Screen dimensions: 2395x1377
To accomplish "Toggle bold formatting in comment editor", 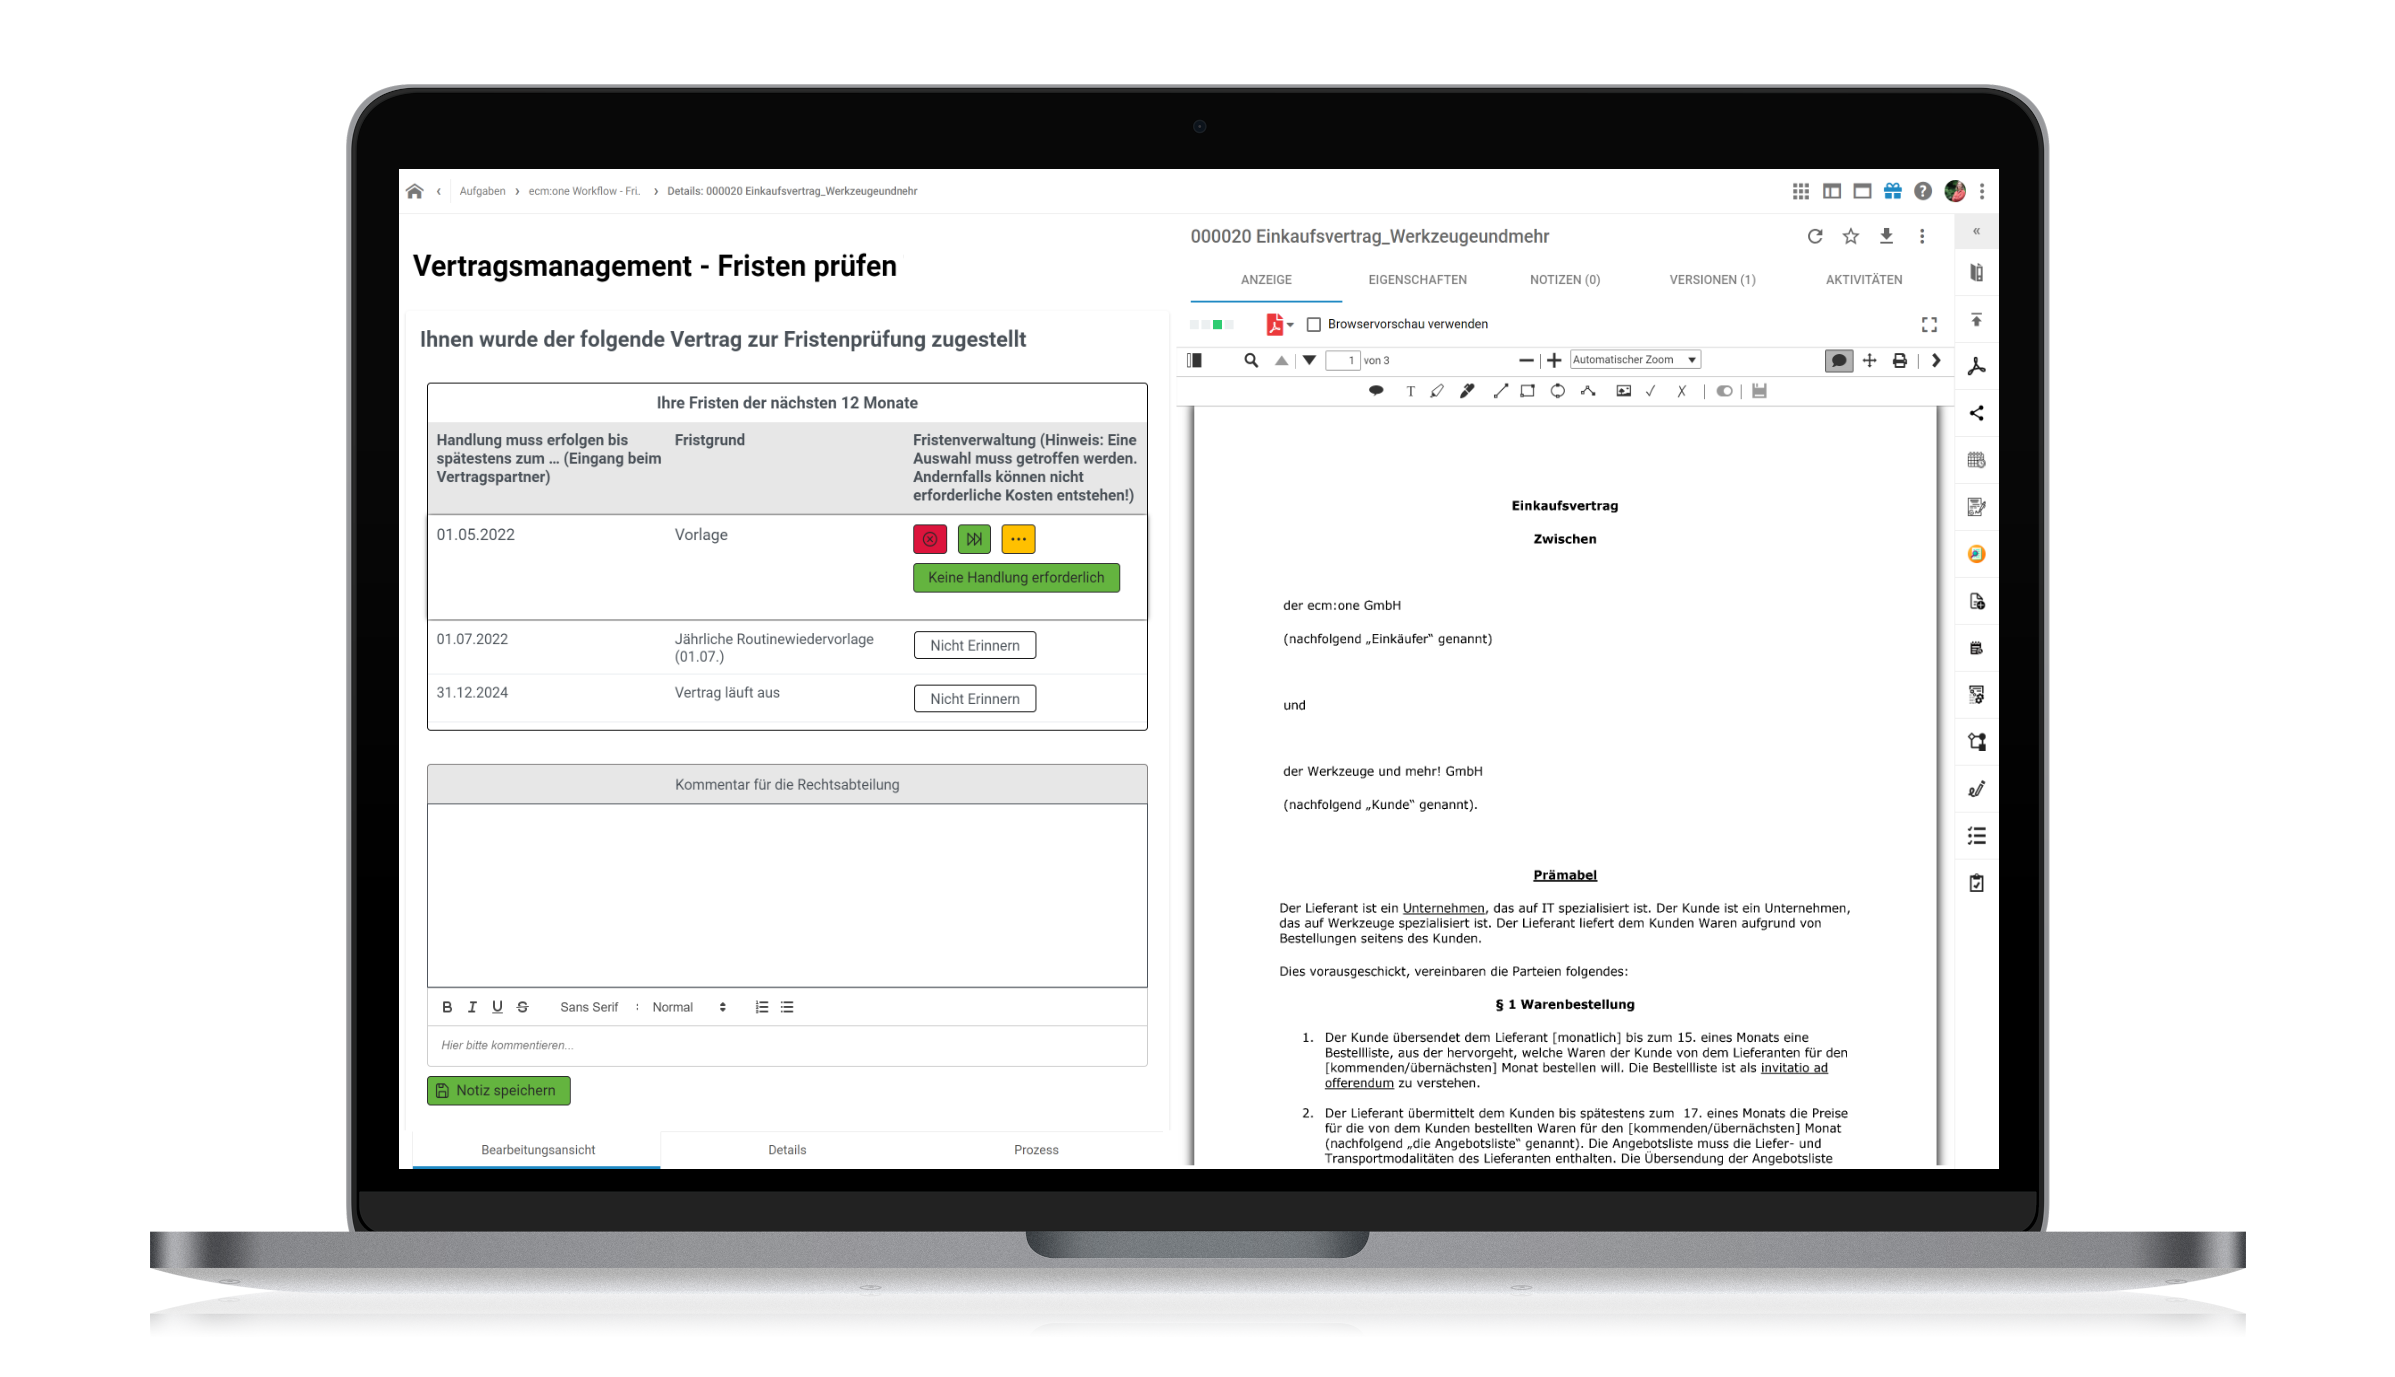I will coord(447,1007).
